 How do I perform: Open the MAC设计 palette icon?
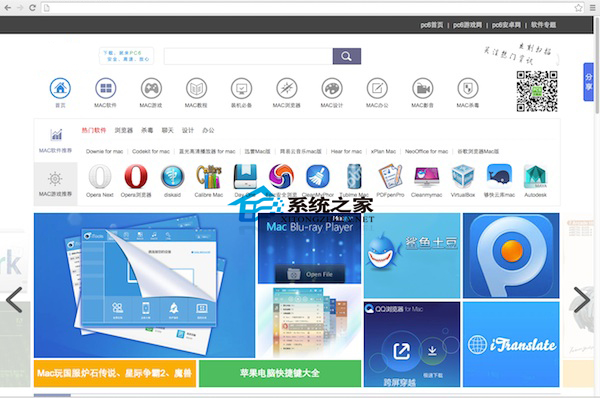click(332, 88)
